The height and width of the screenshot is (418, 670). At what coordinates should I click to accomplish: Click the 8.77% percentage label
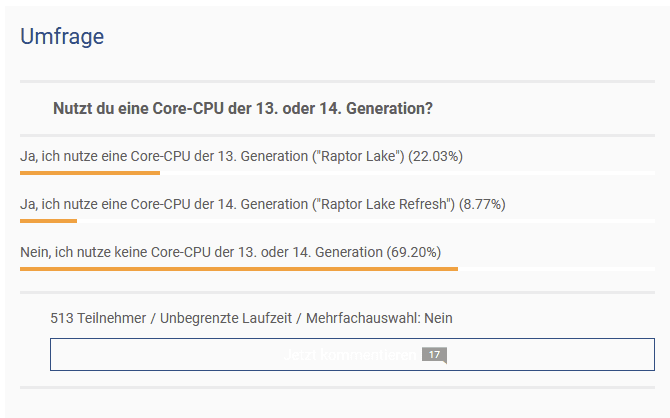(482, 204)
